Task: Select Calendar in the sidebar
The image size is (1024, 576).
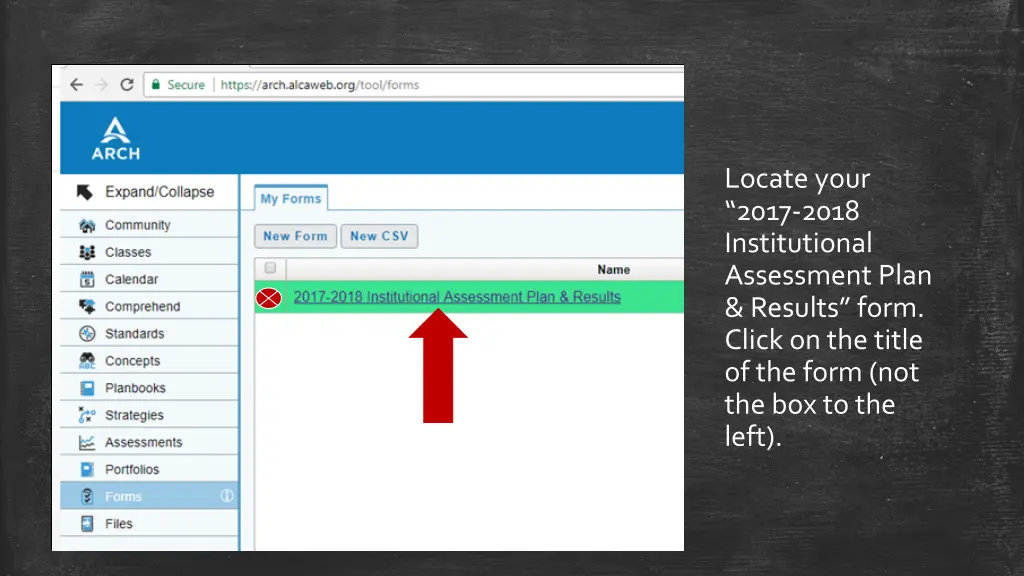Action: tap(149, 280)
